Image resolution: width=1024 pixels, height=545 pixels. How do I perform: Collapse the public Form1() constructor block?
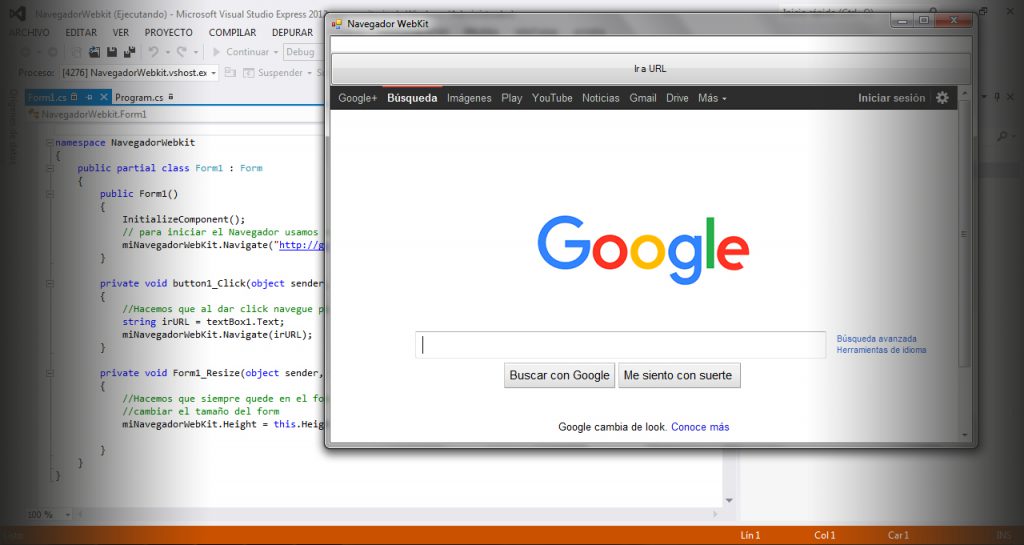tap(50, 194)
